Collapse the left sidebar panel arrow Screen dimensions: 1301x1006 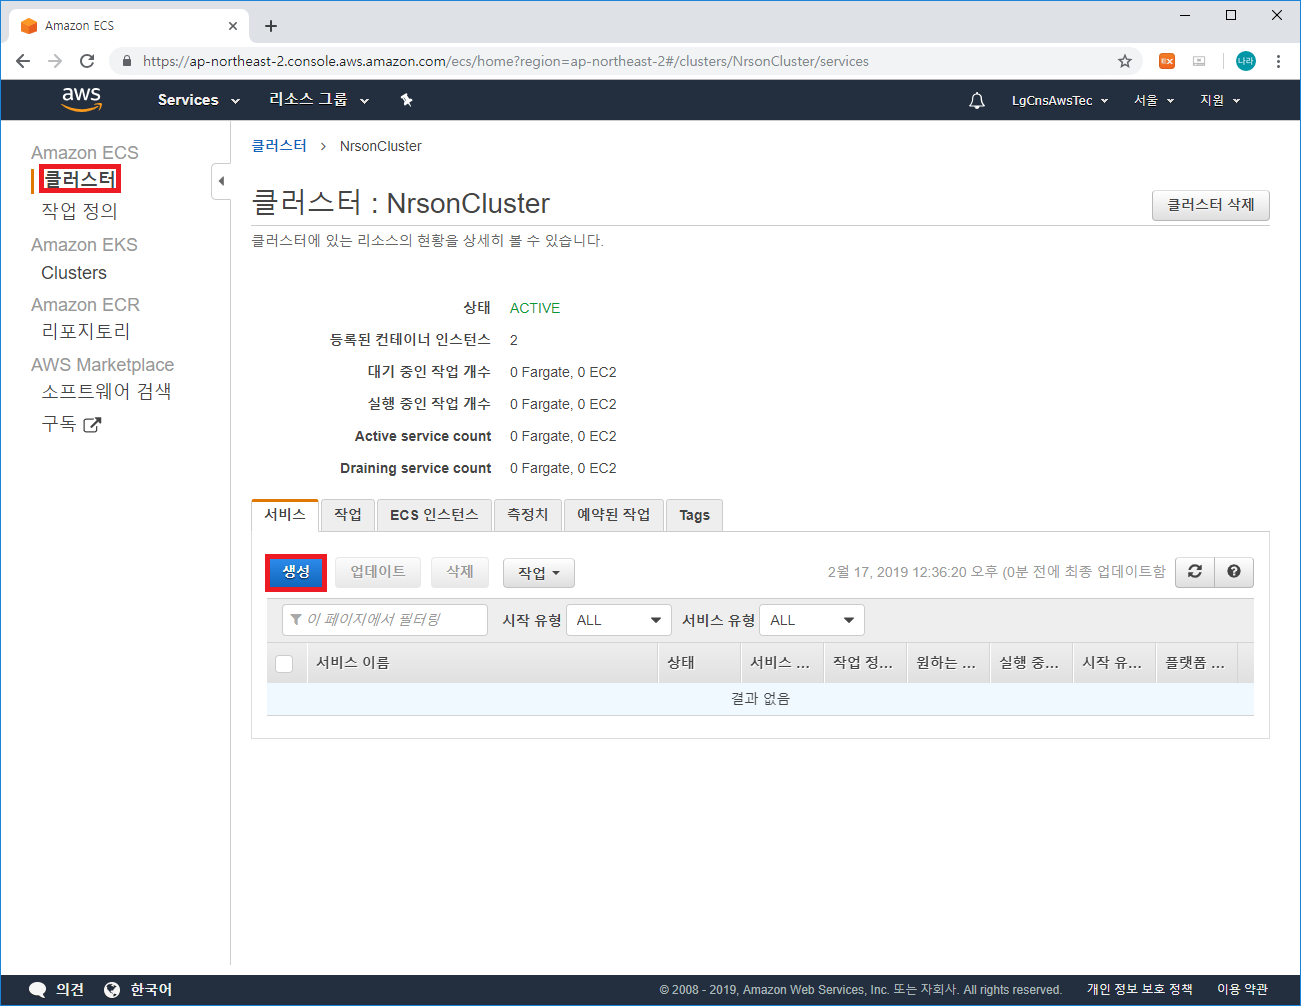pos(221,181)
